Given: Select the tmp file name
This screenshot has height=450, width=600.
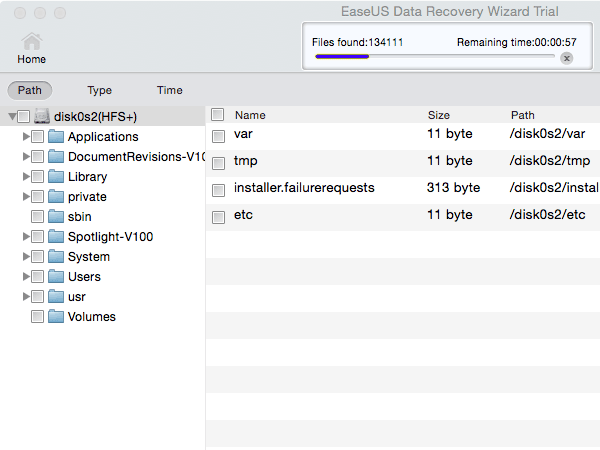Looking at the screenshot, I should [246, 161].
